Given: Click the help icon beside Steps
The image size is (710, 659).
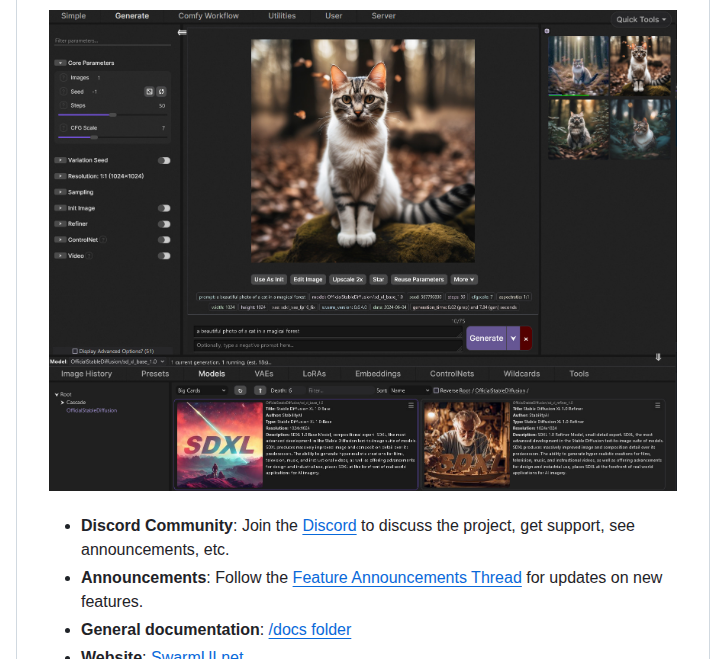Looking at the screenshot, I should pos(63,105).
